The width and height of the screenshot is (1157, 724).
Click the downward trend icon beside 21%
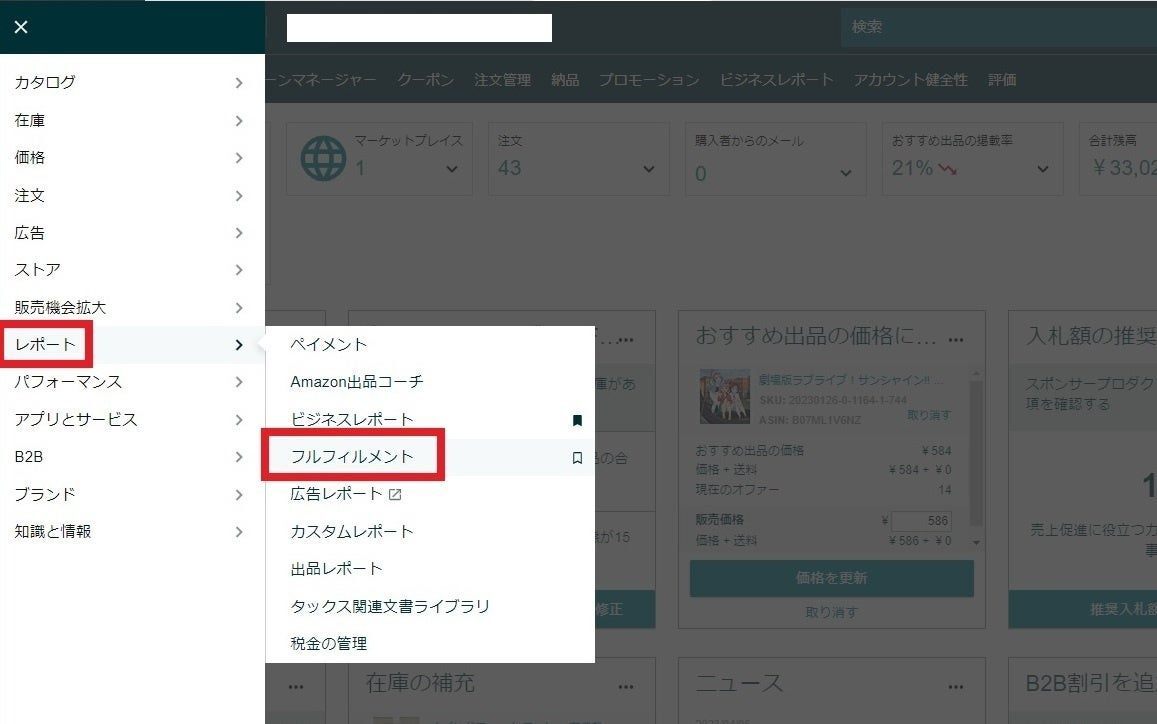point(948,170)
